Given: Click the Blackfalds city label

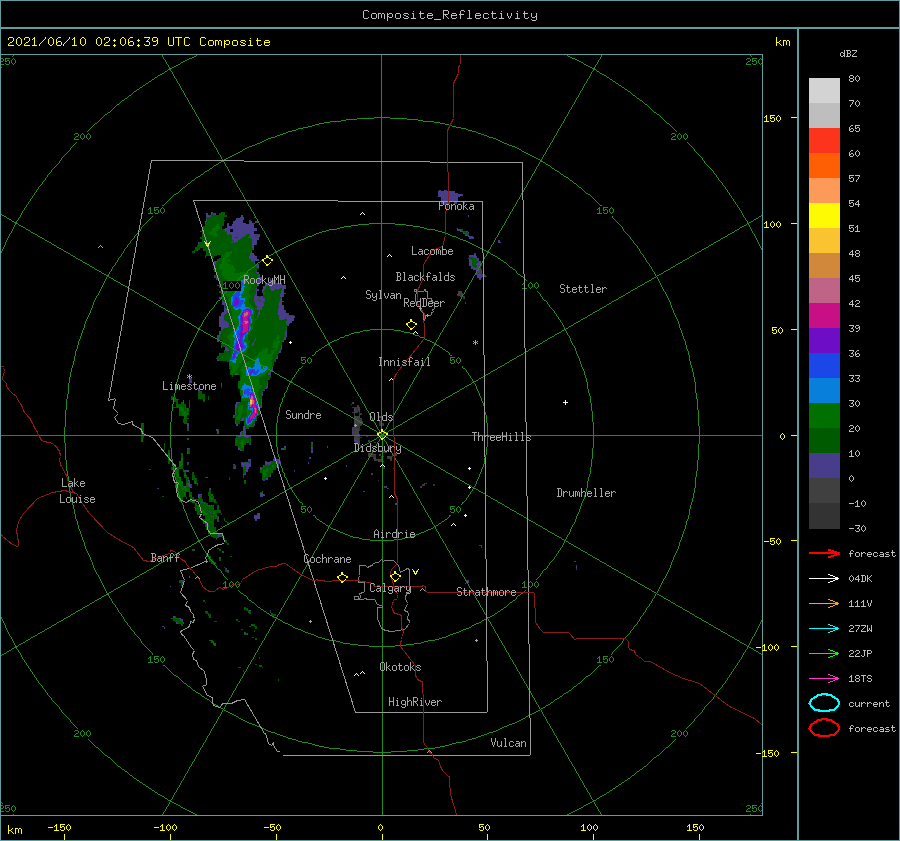Looking at the screenshot, I should coord(425,277).
